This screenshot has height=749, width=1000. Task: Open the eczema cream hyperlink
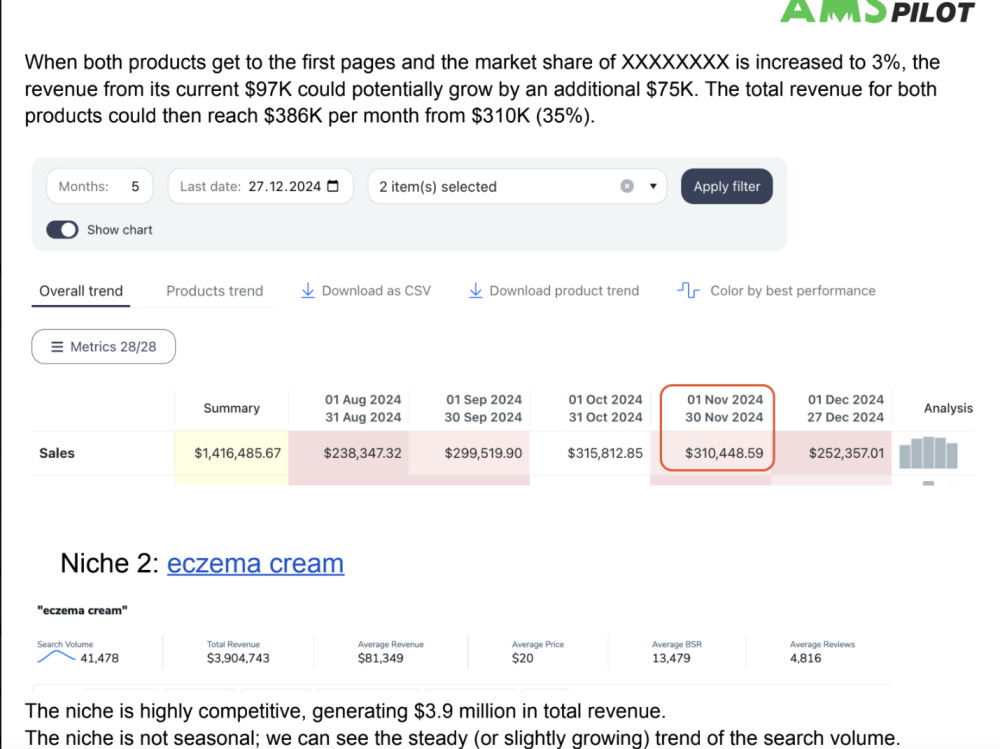pos(255,563)
